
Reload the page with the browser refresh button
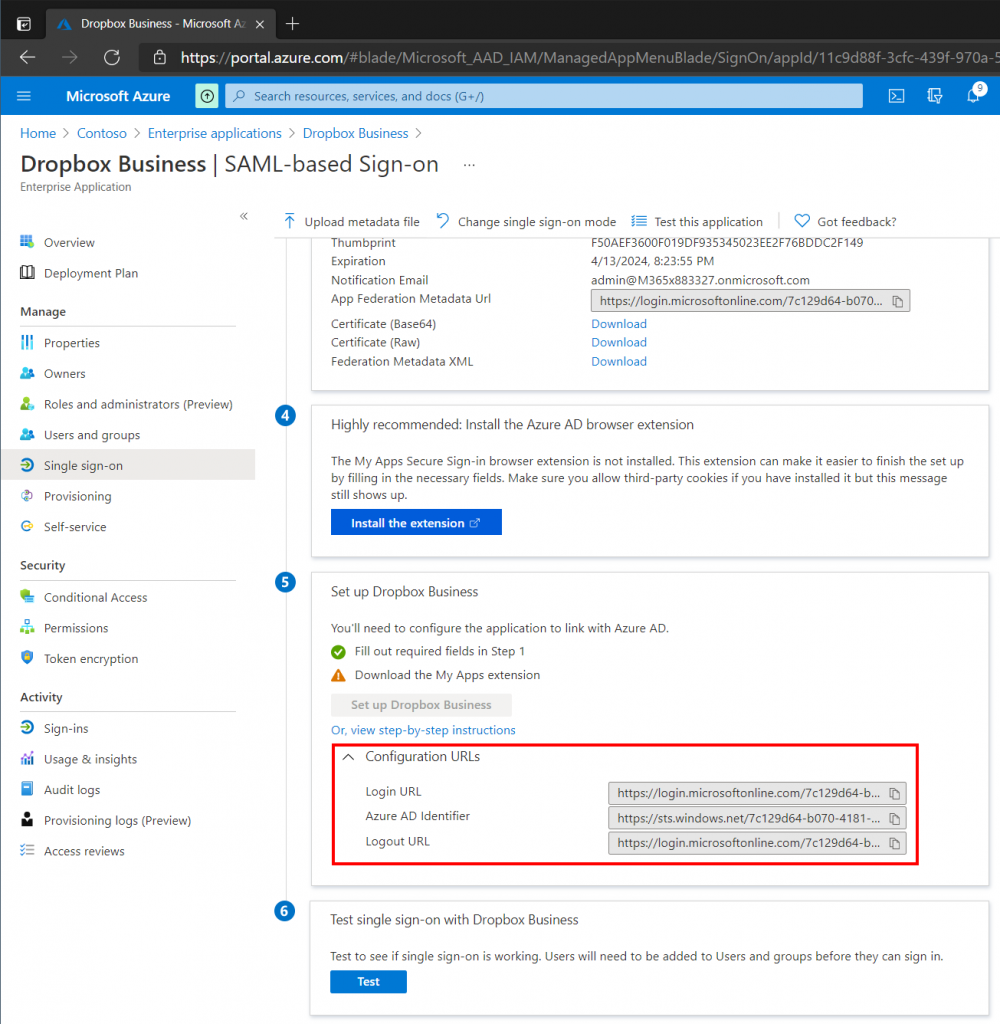112,57
